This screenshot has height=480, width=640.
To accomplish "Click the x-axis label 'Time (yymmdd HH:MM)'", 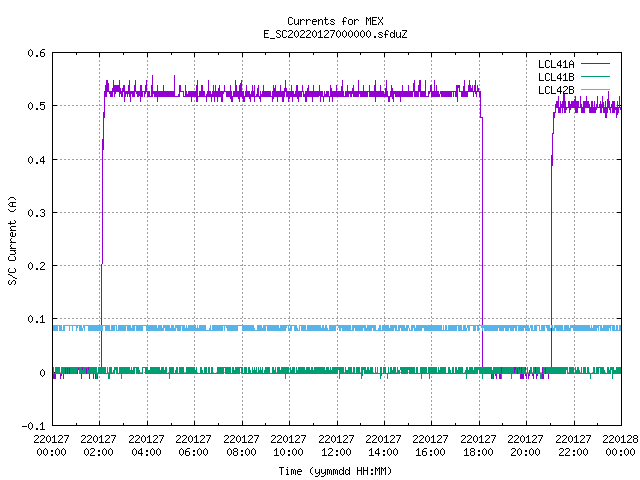I will pyautogui.click(x=335, y=471).
